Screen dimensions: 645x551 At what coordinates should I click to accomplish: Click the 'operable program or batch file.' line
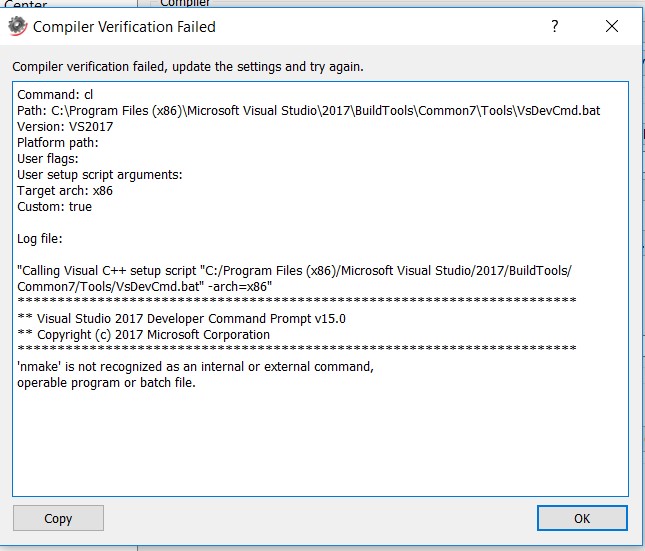point(106,383)
